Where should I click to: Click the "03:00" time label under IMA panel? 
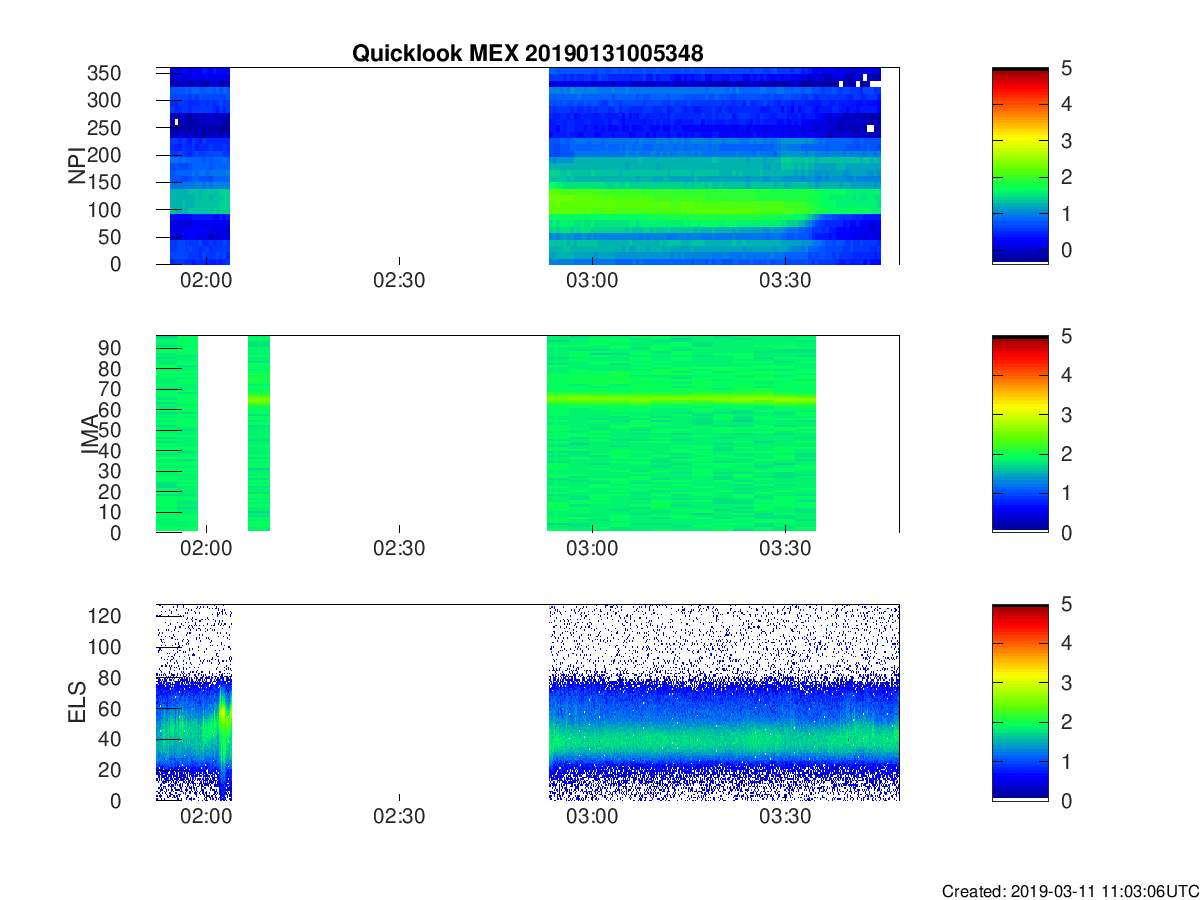(593, 549)
